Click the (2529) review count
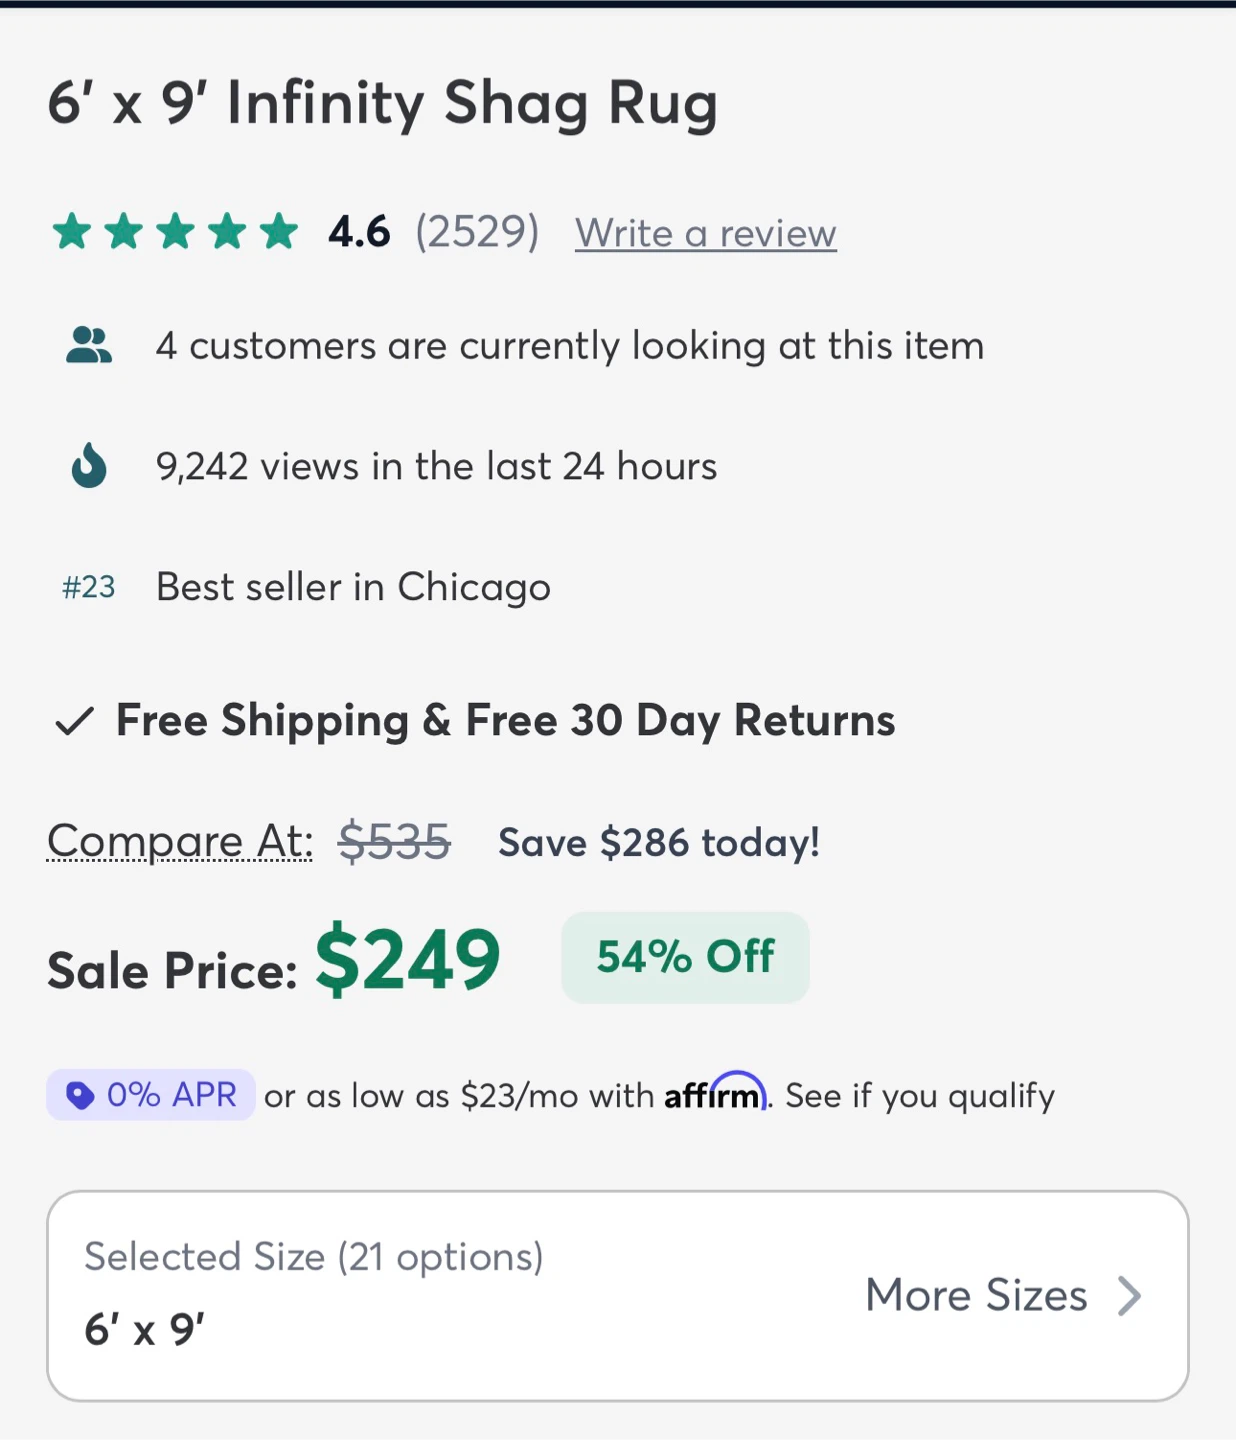The width and height of the screenshot is (1236, 1440). (477, 232)
